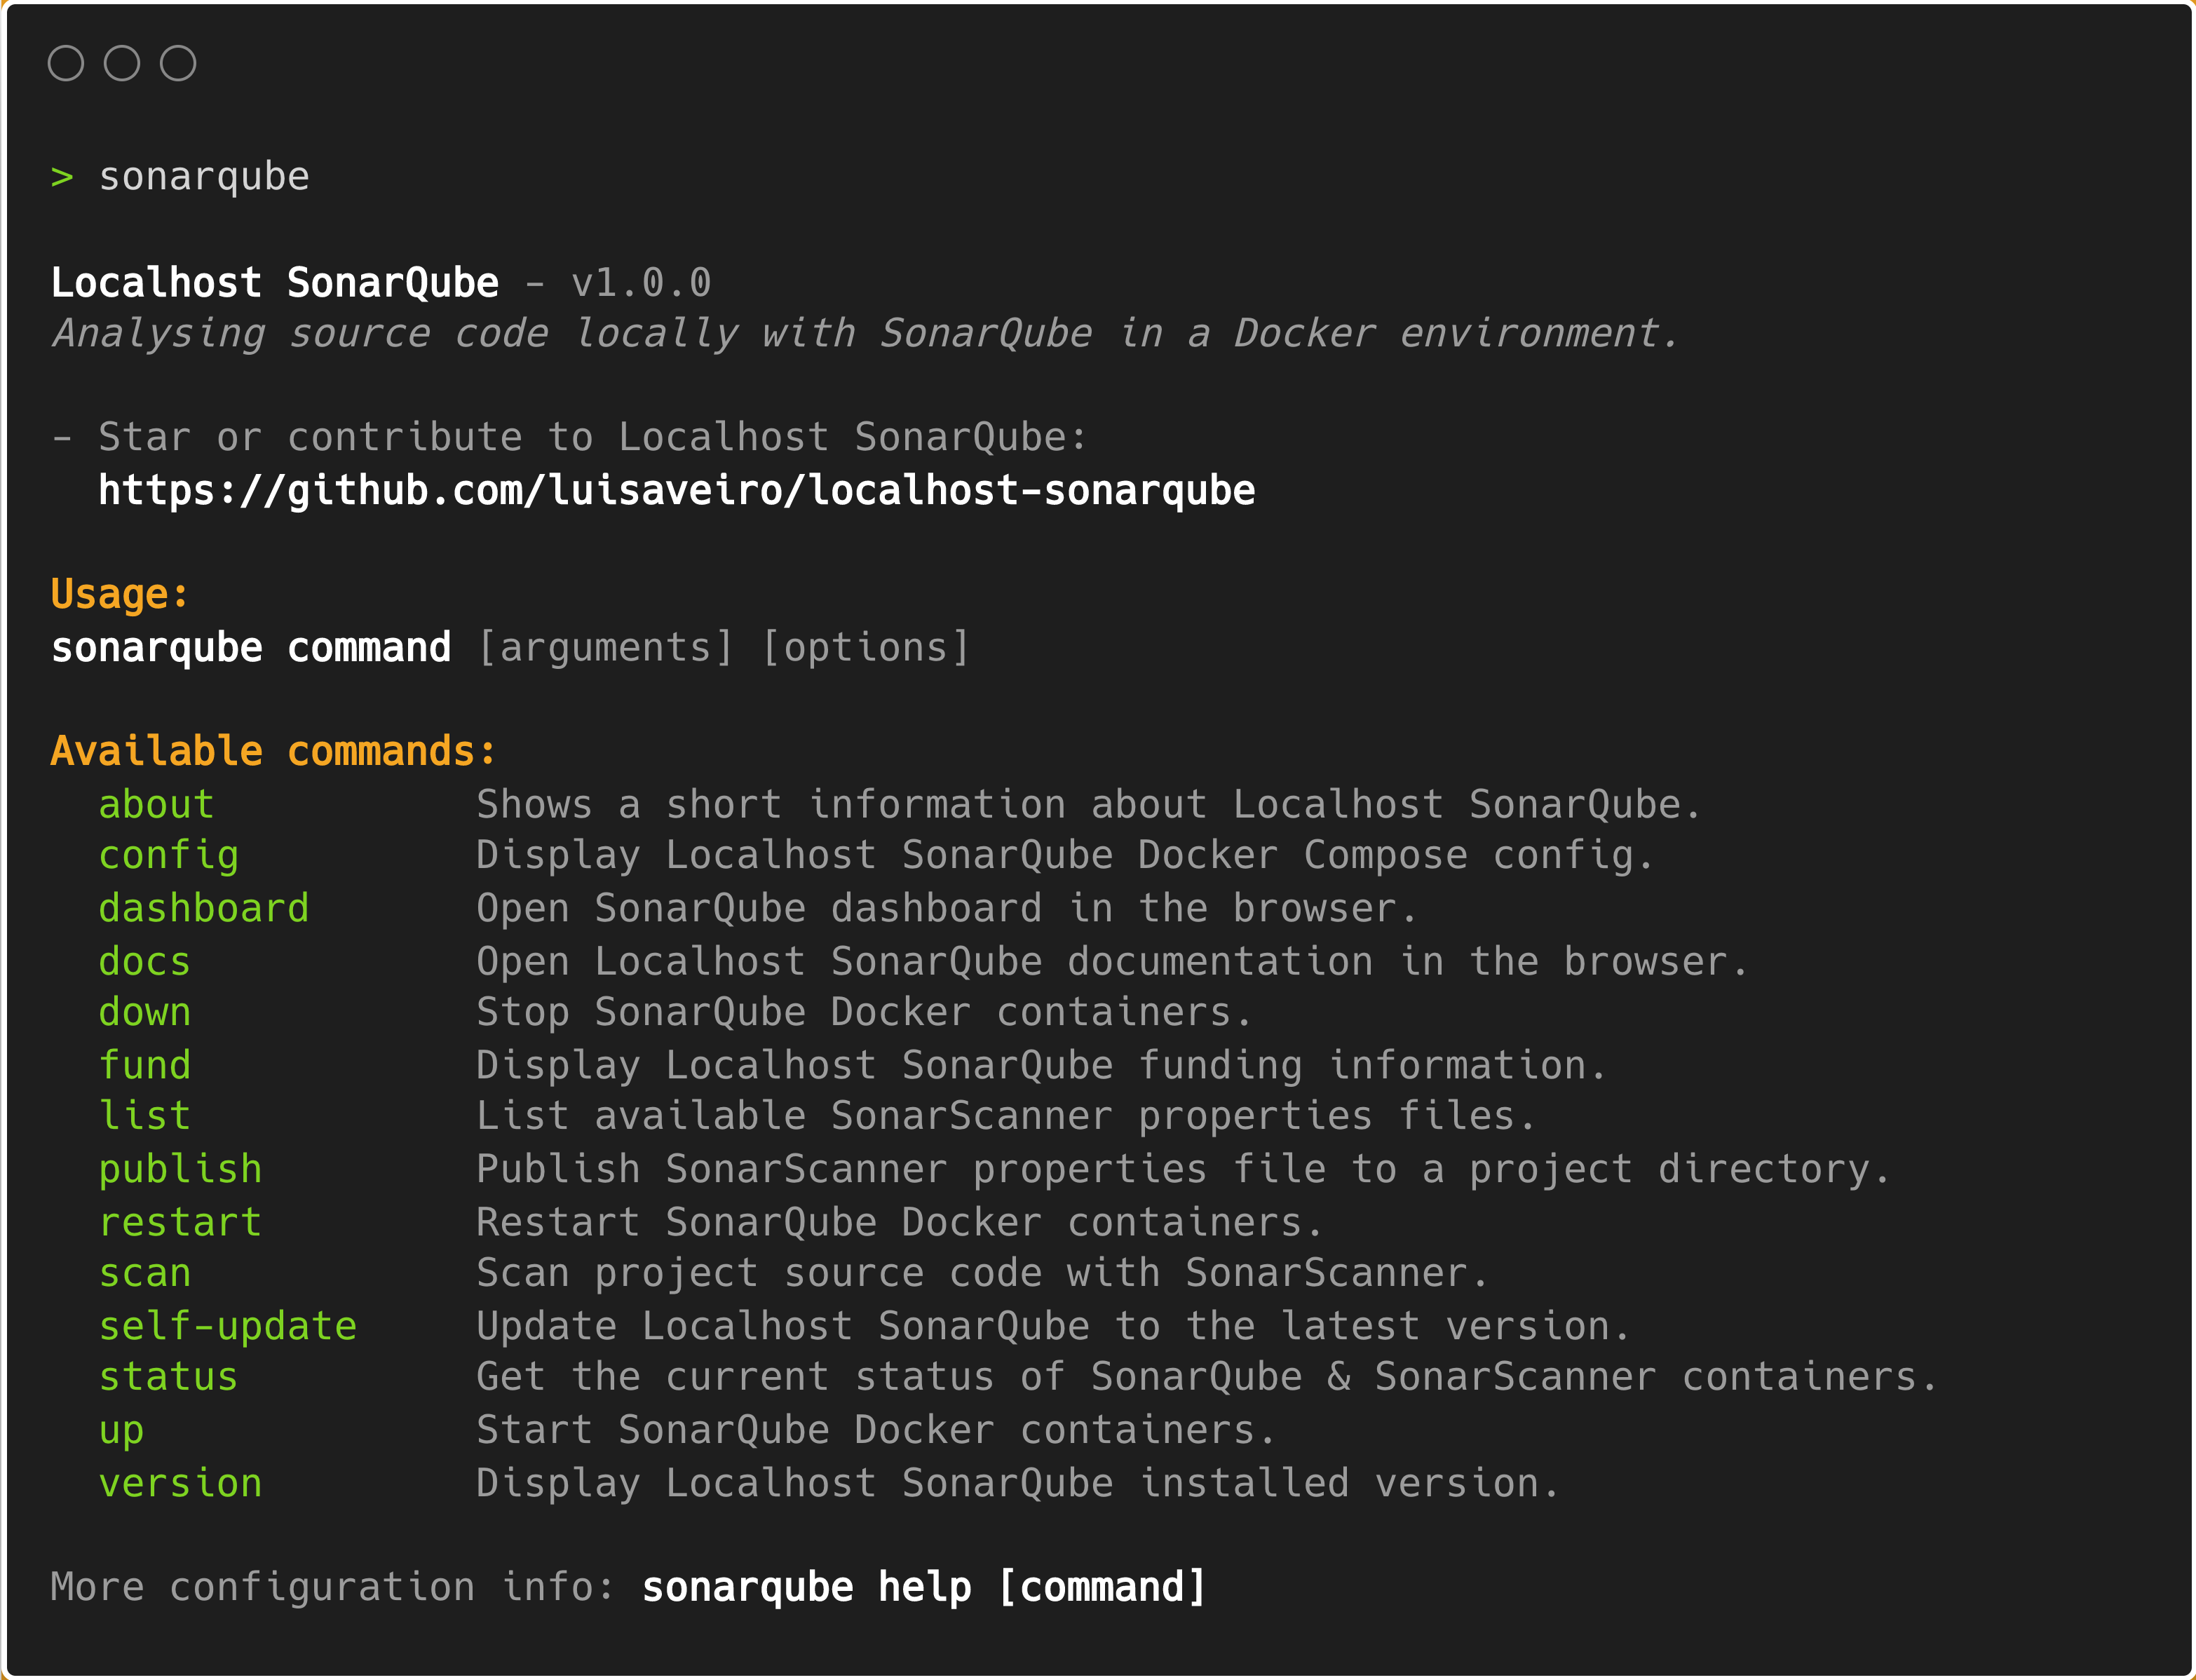Image resolution: width=2196 pixels, height=1680 pixels.
Task: Click the green prompt arrow symbol
Action: 62,177
